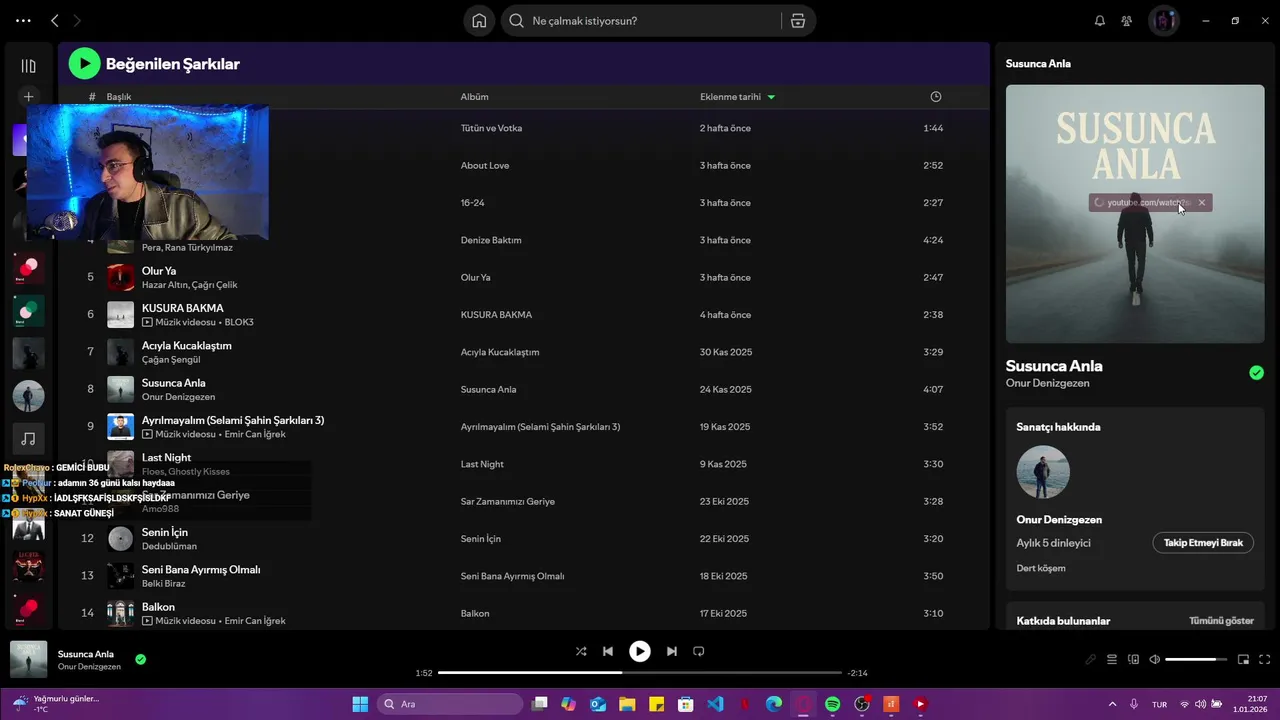
Task: Select the song KUSURA BAKMA
Action: click(183, 308)
